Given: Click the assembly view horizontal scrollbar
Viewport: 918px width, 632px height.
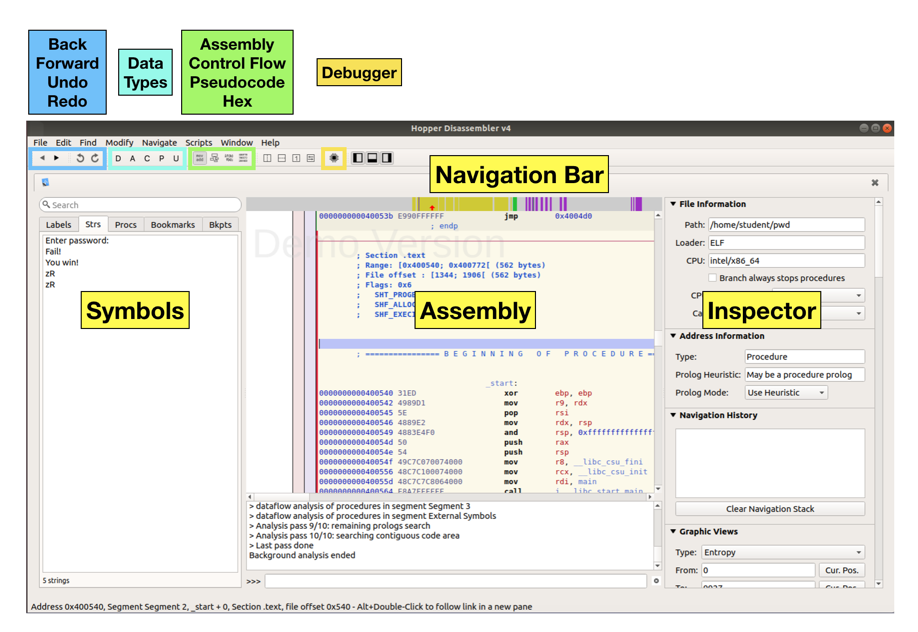Looking at the screenshot, I should 450,497.
